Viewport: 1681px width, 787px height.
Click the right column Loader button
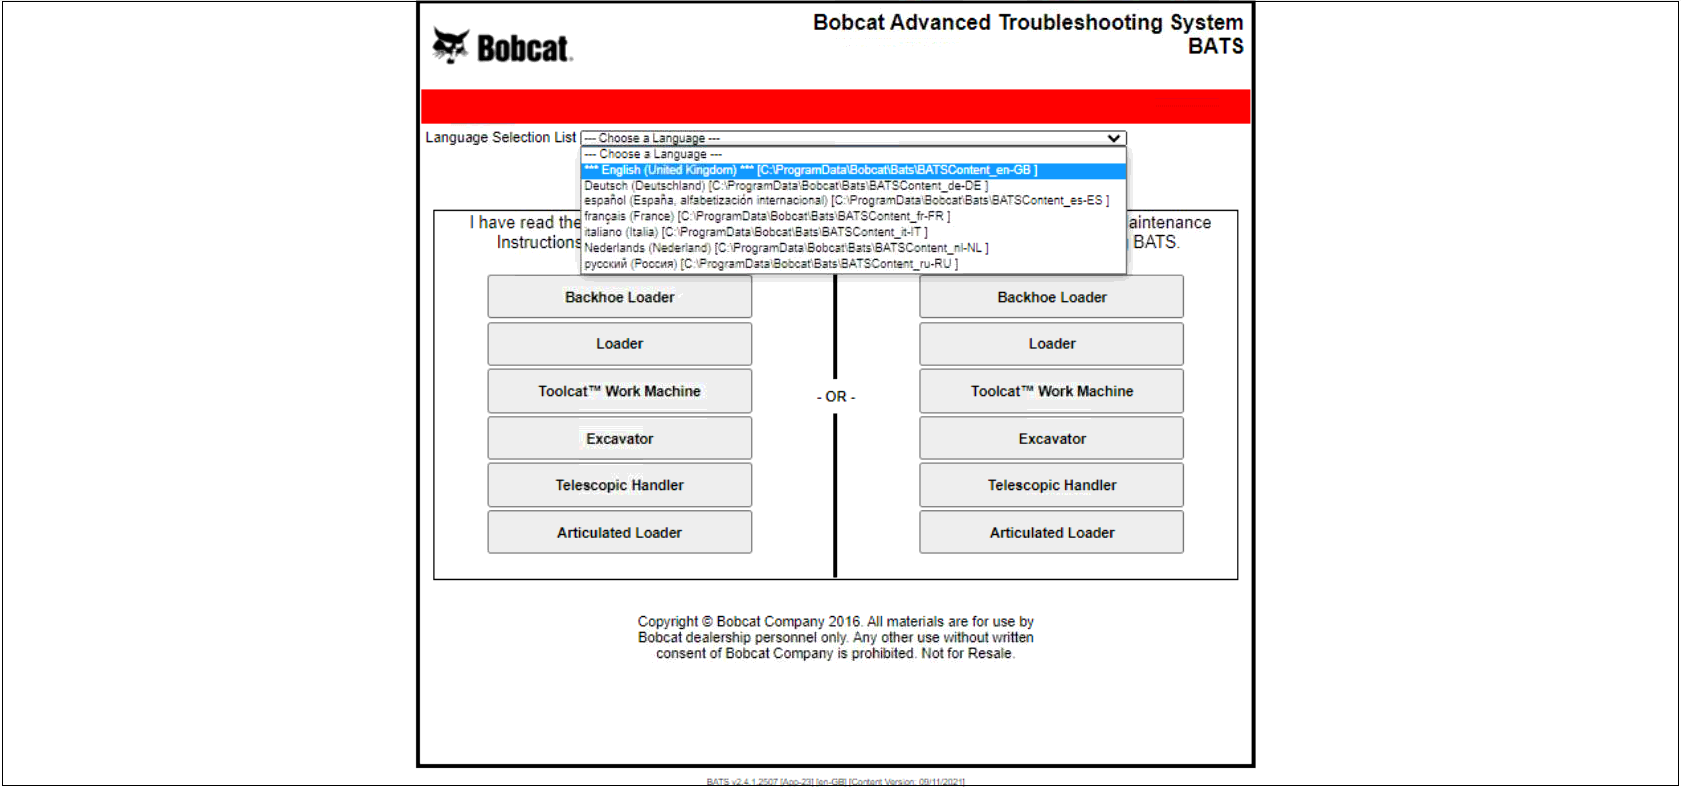(x=1051, y=344)
